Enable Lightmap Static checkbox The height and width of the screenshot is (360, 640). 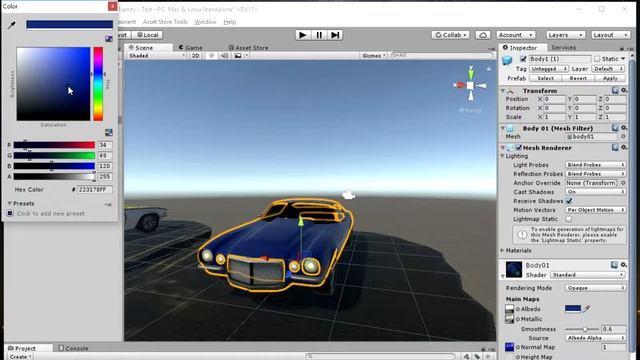pyautogui.click(x=569, y=219)
